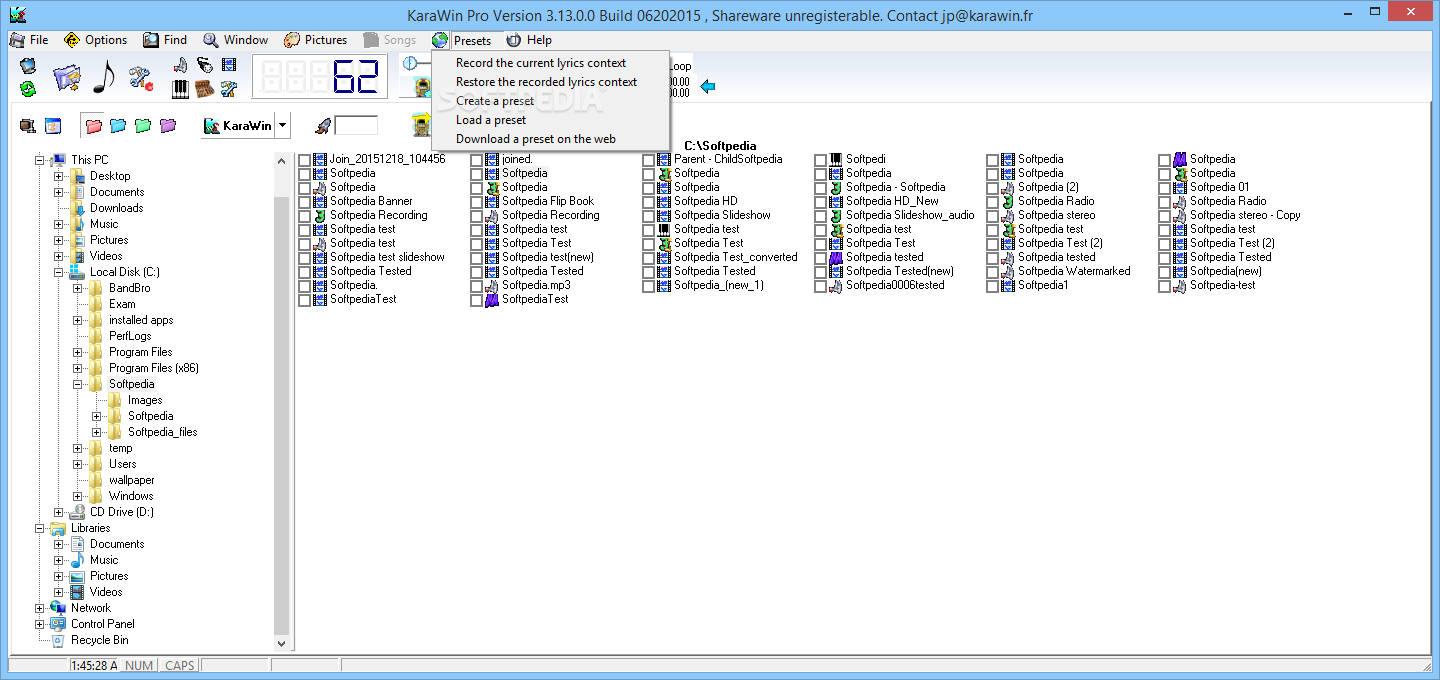The width and height of the screenshot is (1440, 680).
Task: Click the Network icon in tree
Action: coord(57,608)
